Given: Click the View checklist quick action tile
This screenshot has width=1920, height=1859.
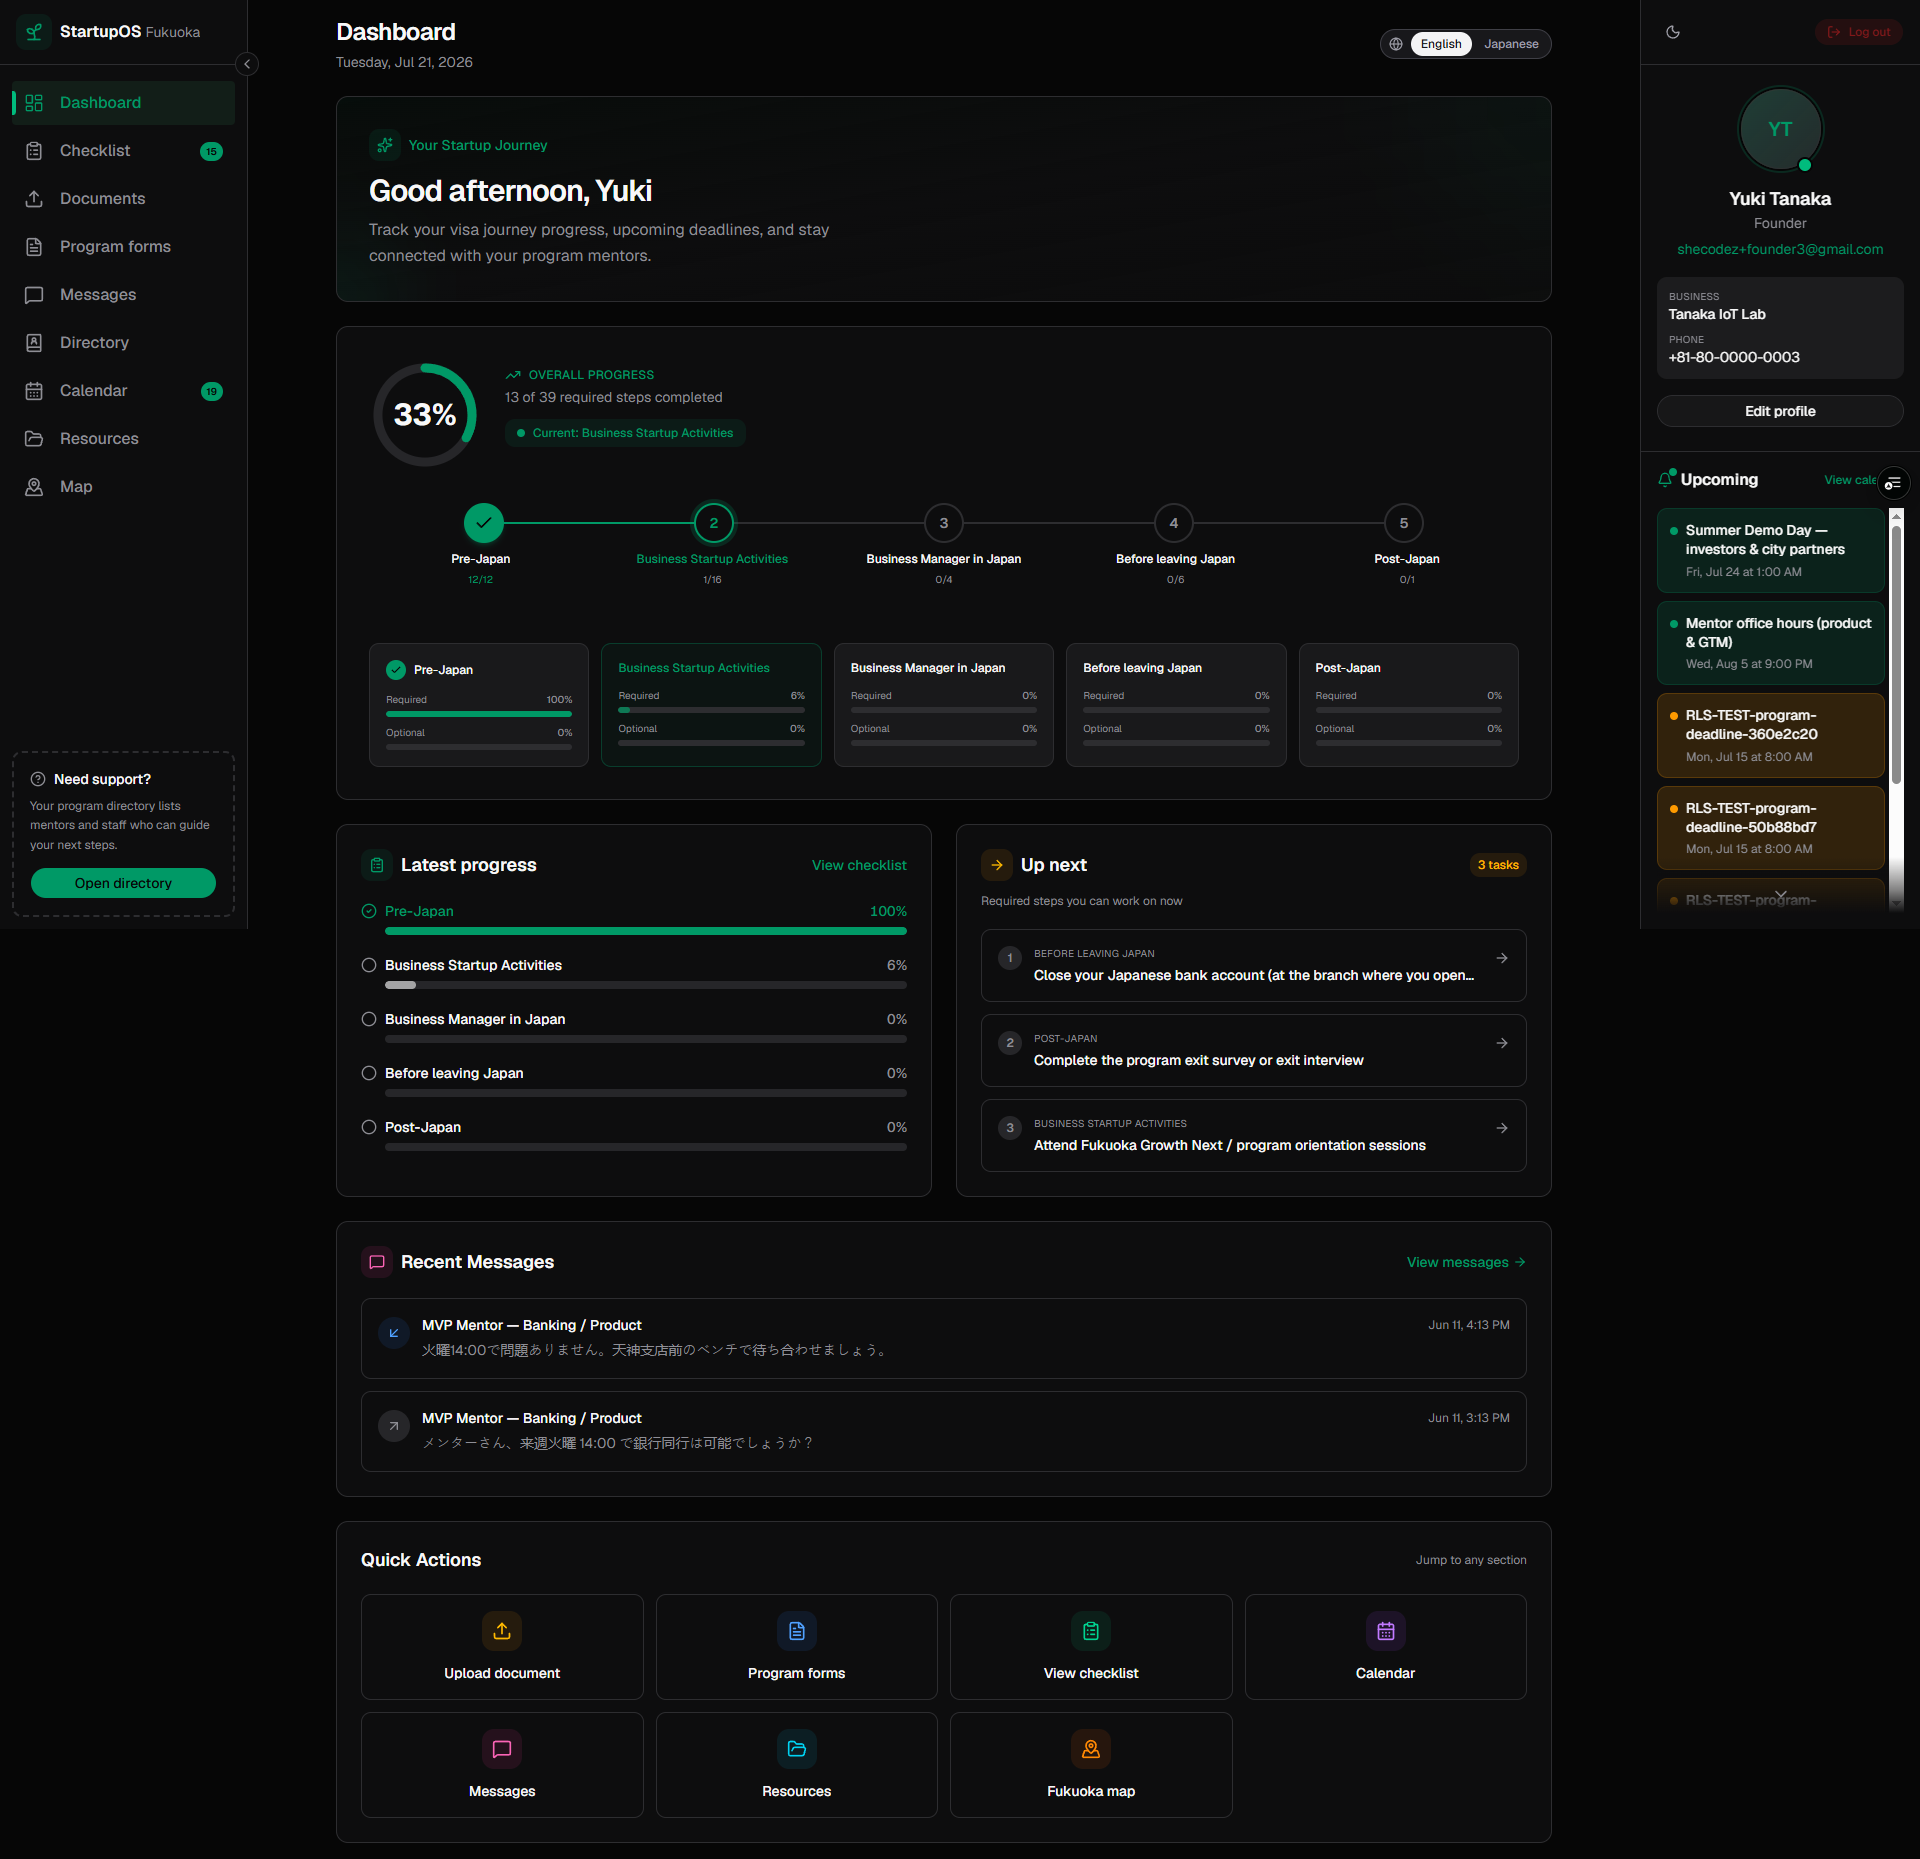Looking at the screenshot, I should [x=1091, y=1647].
